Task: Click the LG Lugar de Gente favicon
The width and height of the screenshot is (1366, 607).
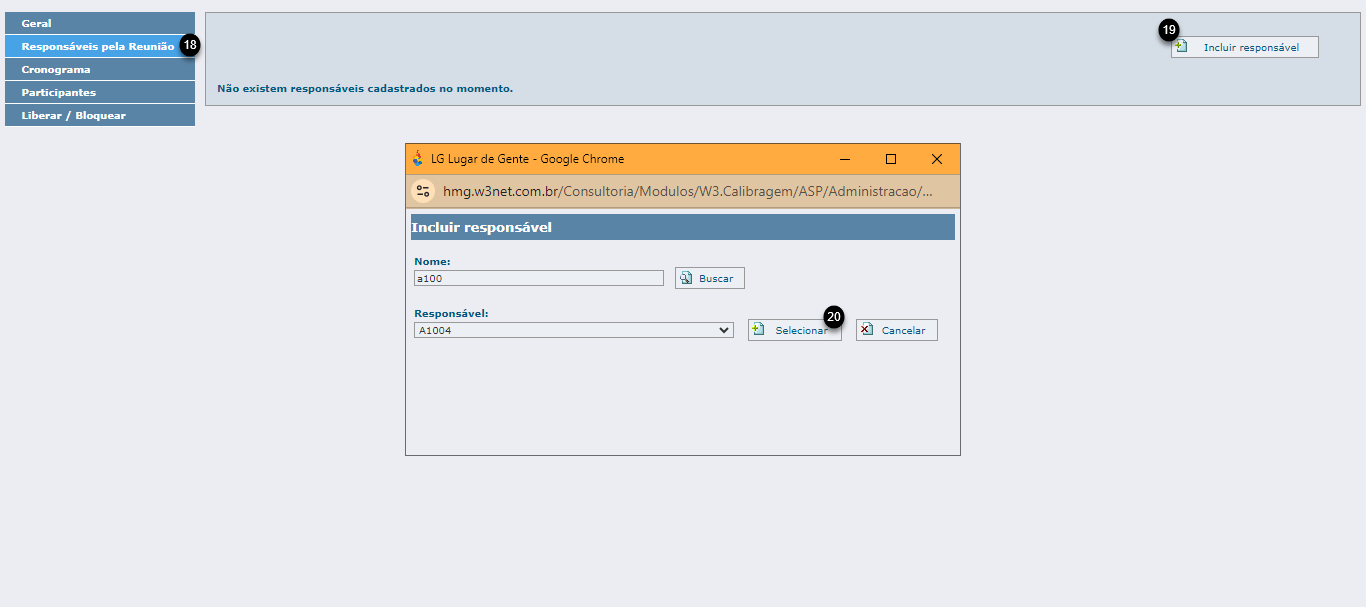Action: point(418,158)
